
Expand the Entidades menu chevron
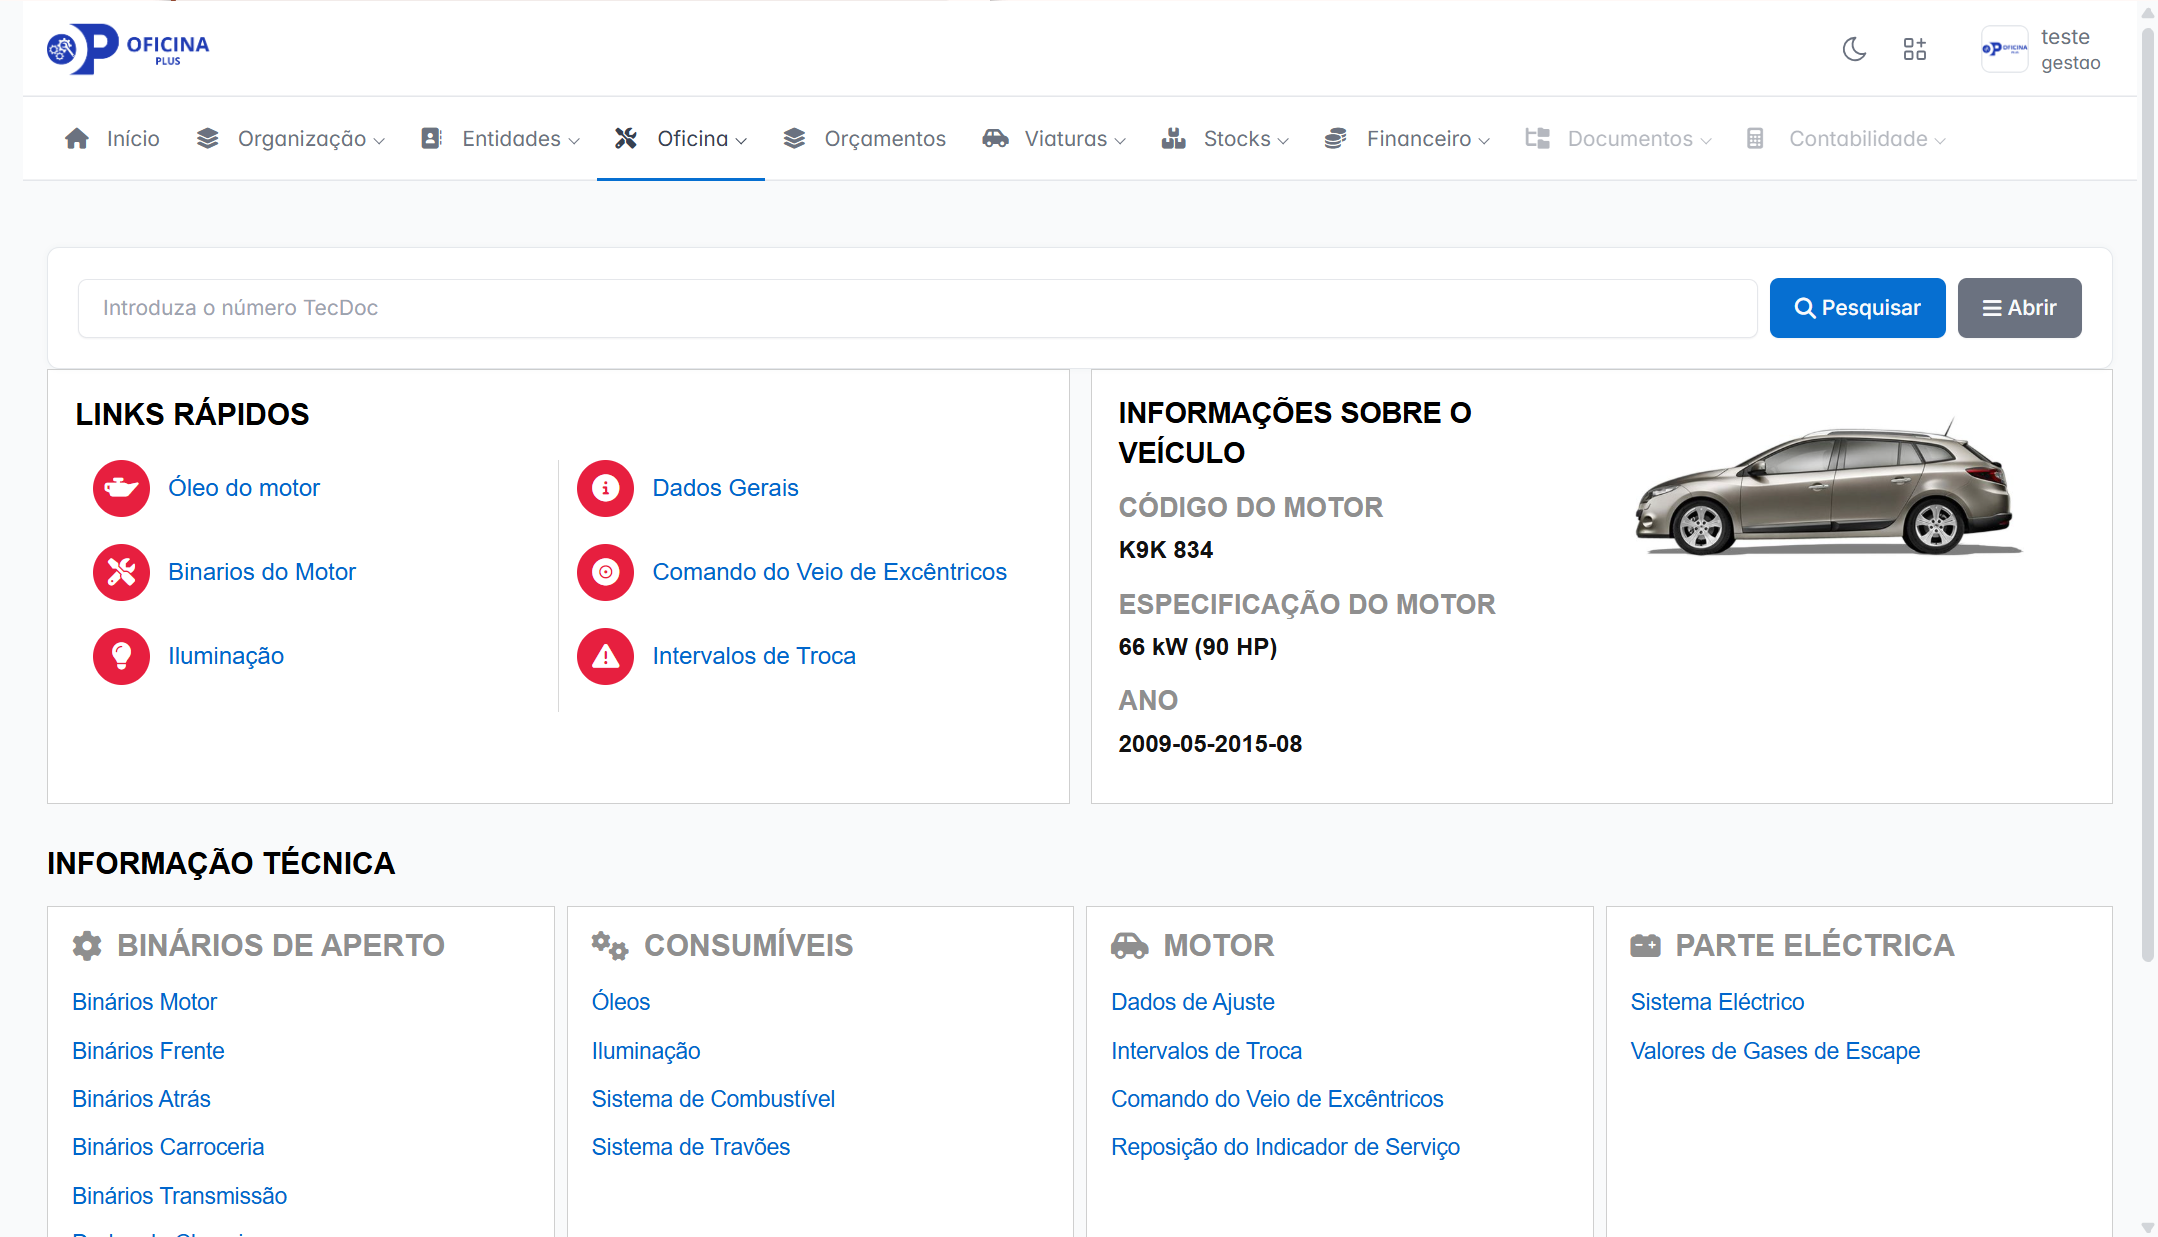pos(574,141)
